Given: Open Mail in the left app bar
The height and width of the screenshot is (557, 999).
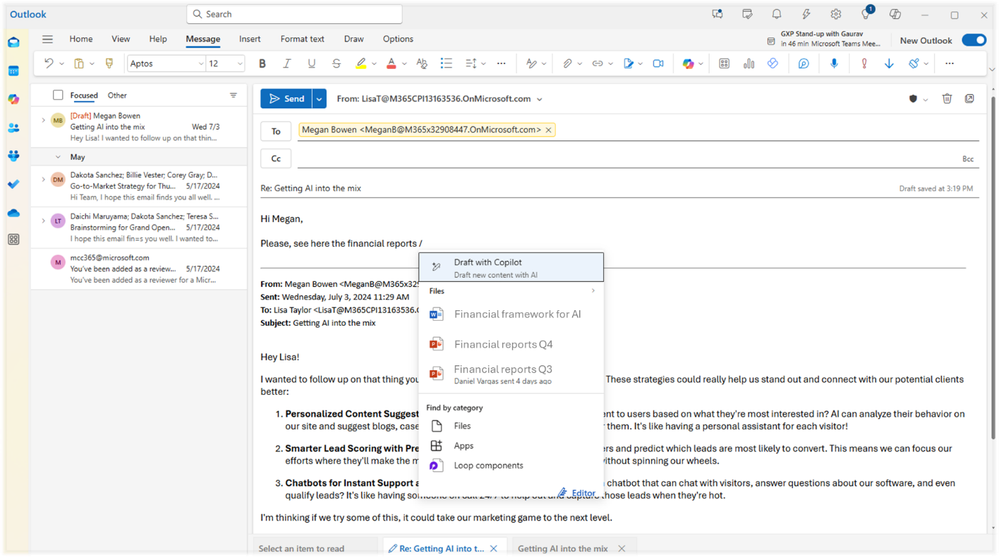Looking at the screenshot, I should pos(13,43).
